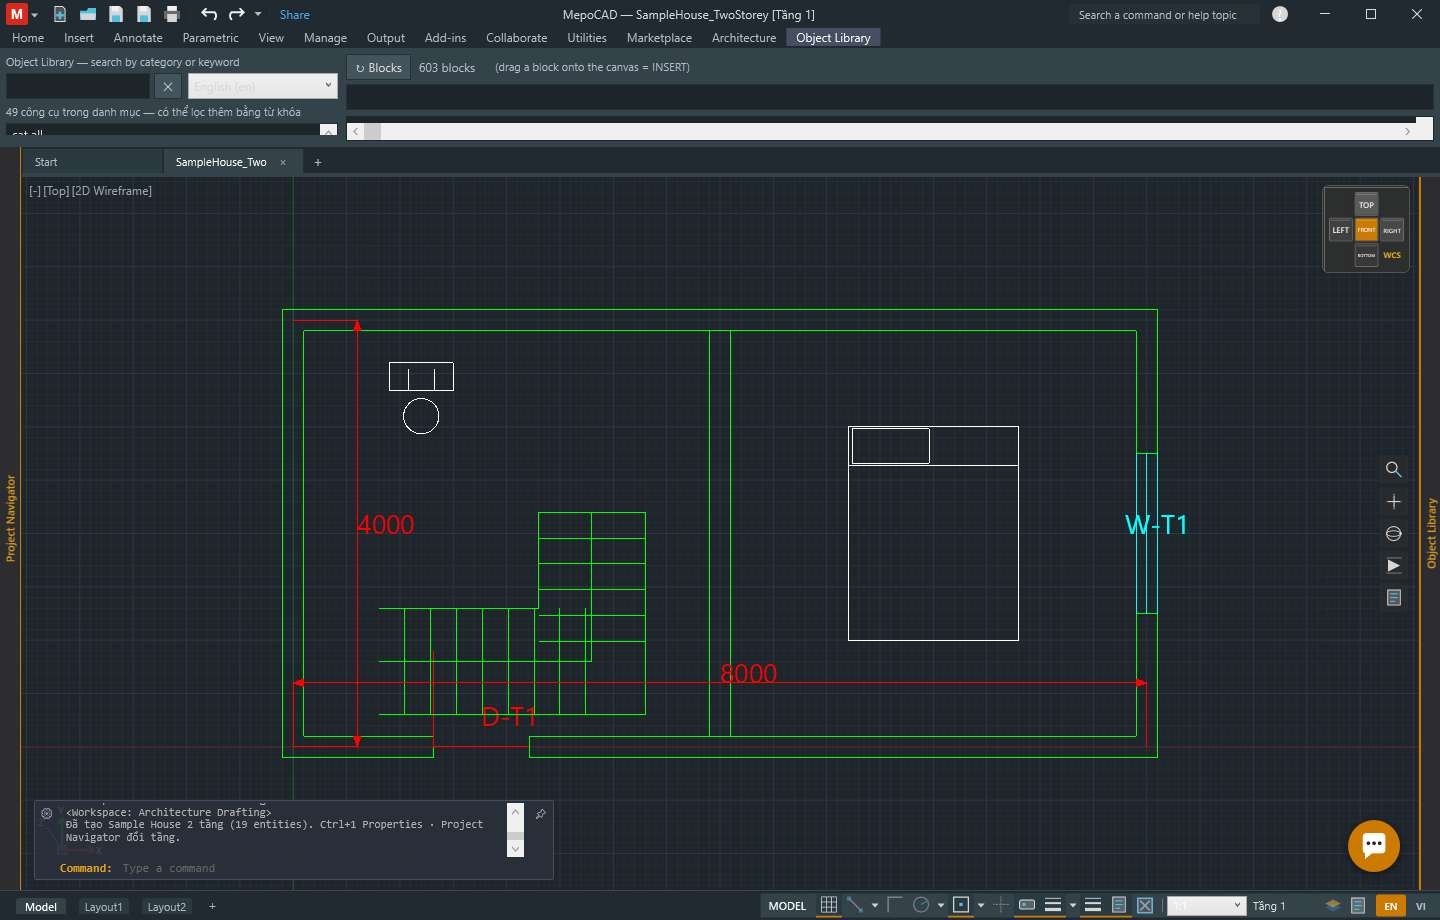1440x920 pixels.
Task: Toggle grid display in status bar
Action: 829,905
